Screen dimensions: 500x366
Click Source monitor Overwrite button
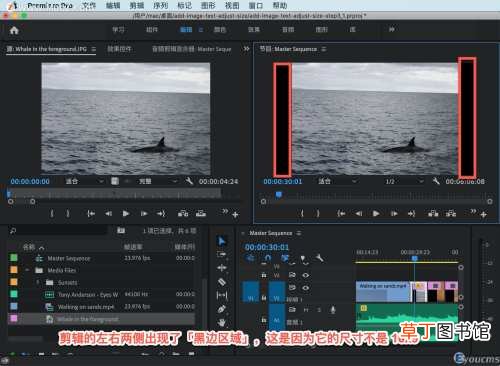tap(201, 213)
